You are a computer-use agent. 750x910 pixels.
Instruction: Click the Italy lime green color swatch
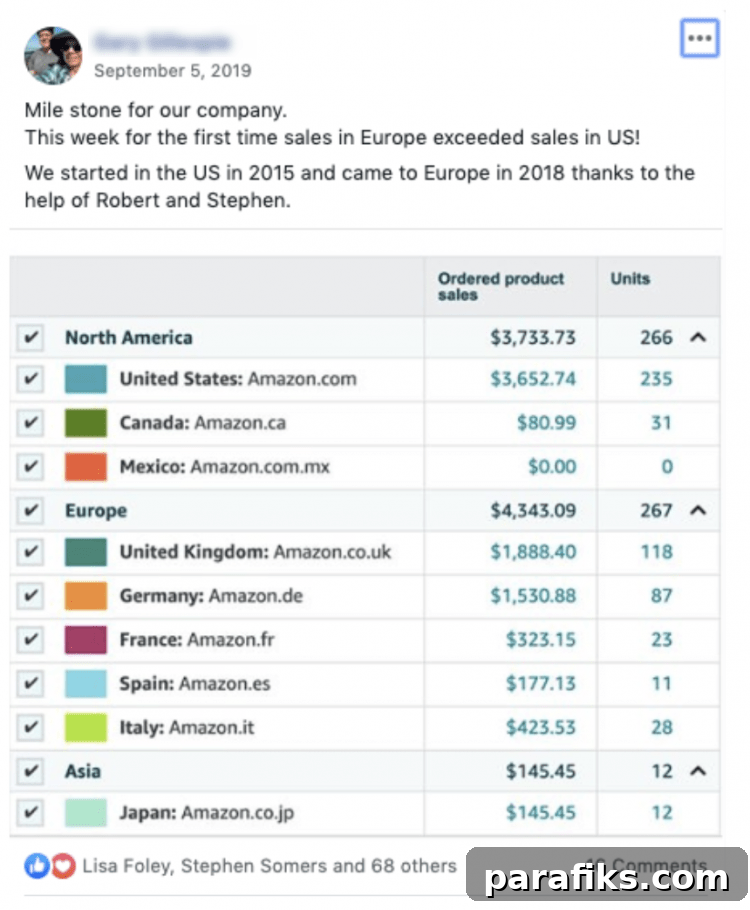86,728
